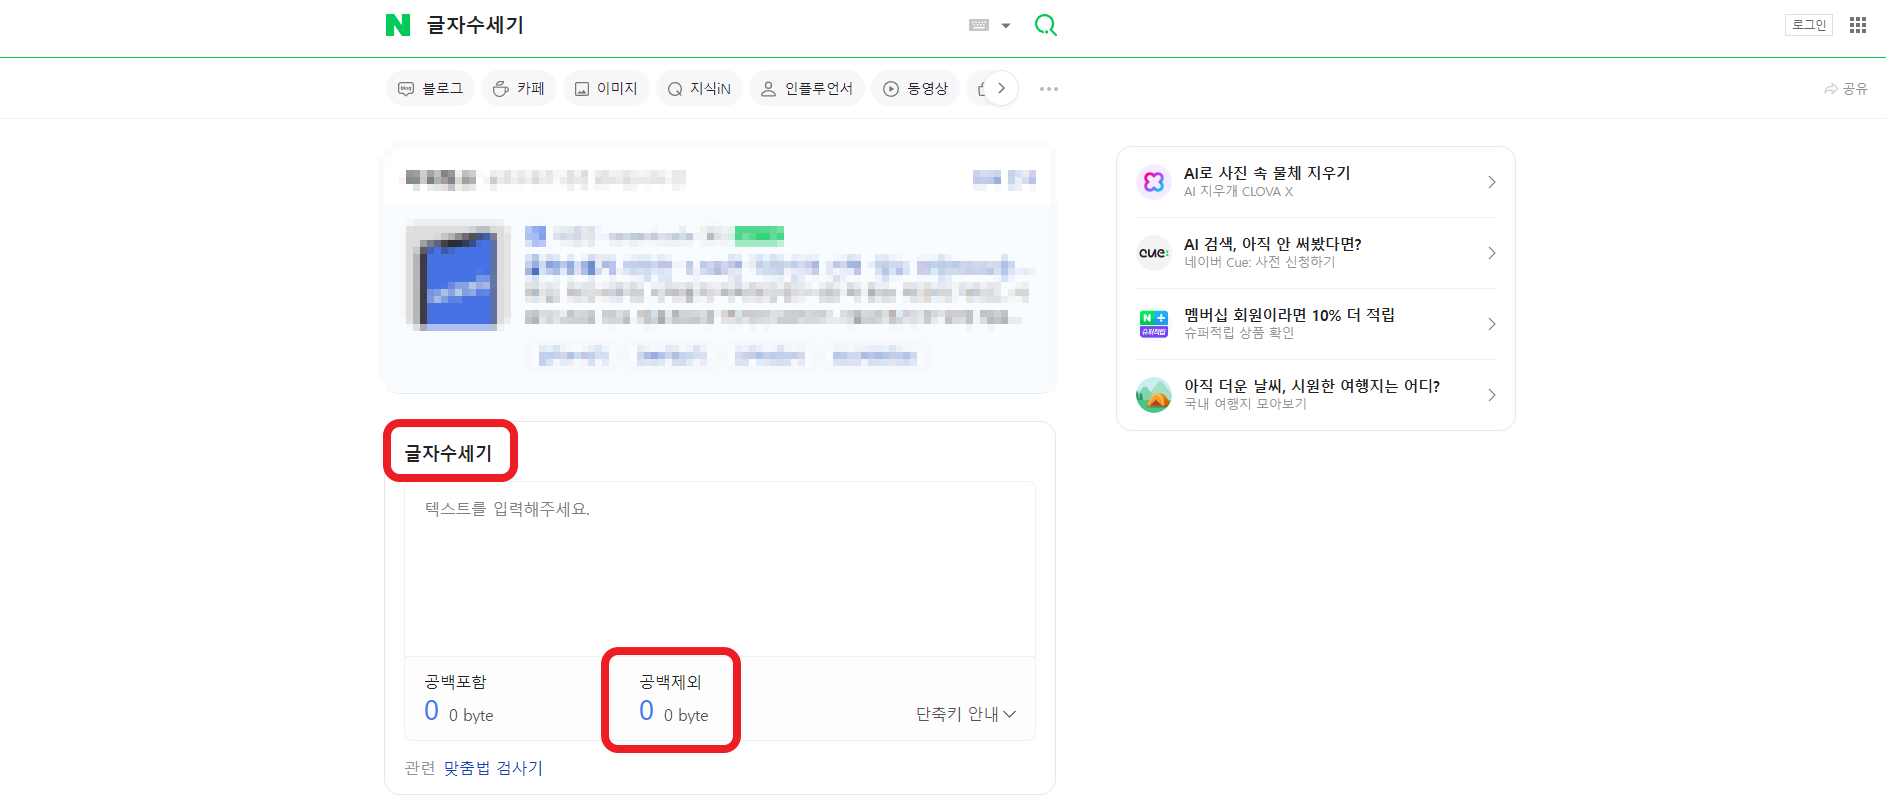Image resolution: width=1886 pixels, height=809 pixels.
Task: Select the 동영상 tab
Action: pyautogui.click(x=916, y=89)
